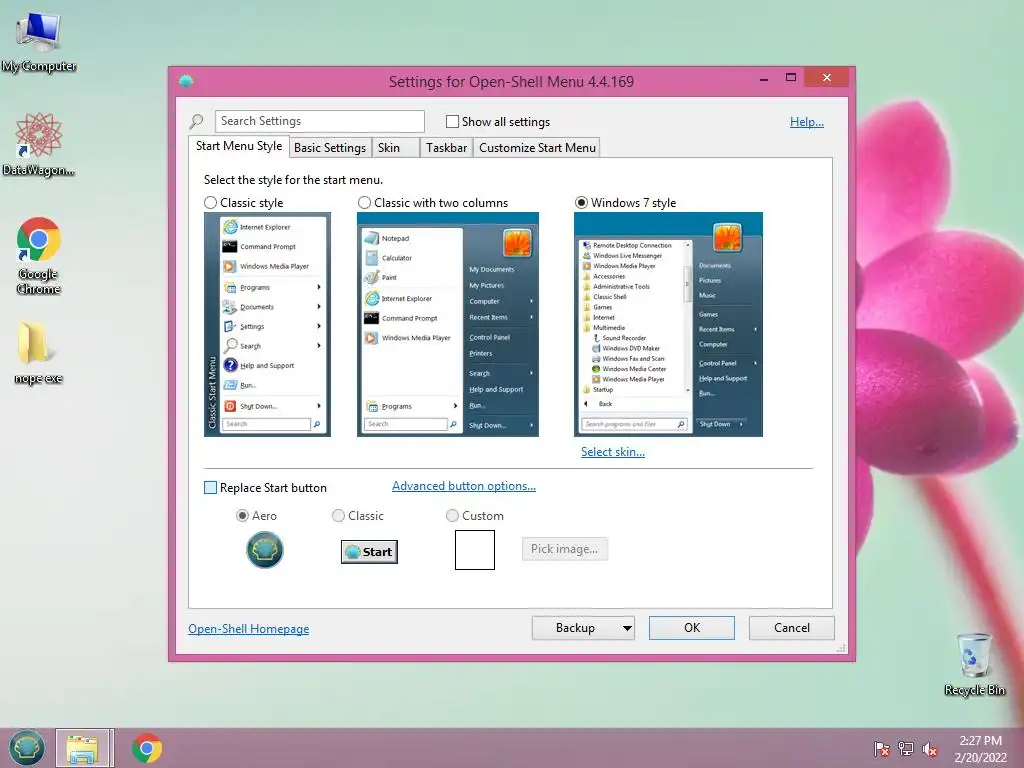Open My Computer desktop icon

click(x=39, y=40)
